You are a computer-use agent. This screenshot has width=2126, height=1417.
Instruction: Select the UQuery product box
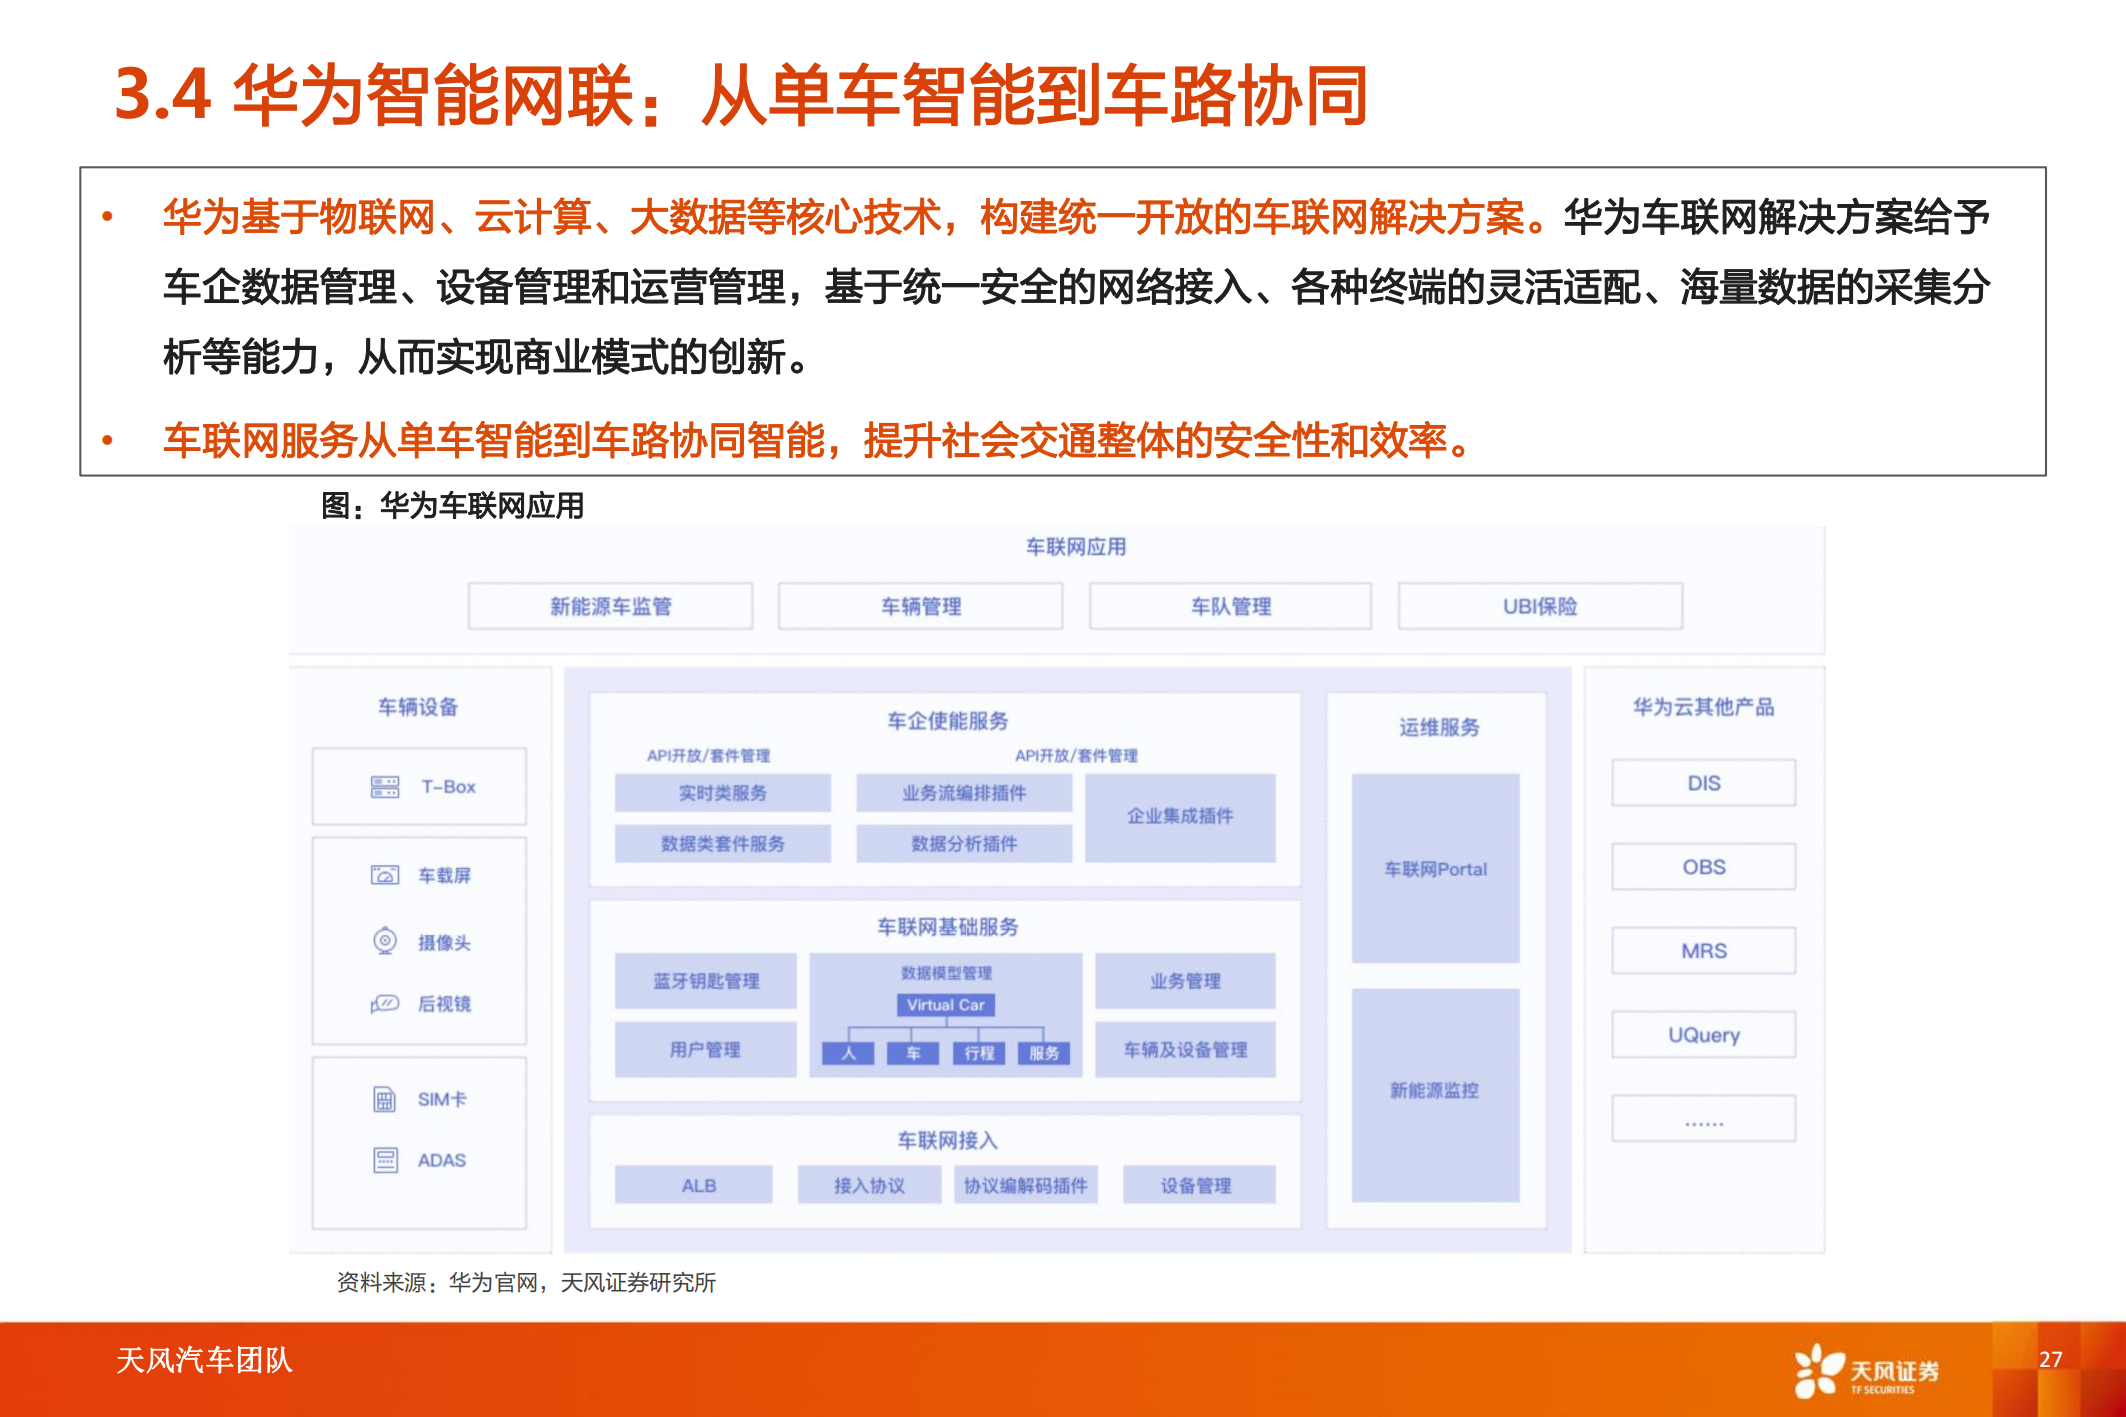coord(1703,1035)
